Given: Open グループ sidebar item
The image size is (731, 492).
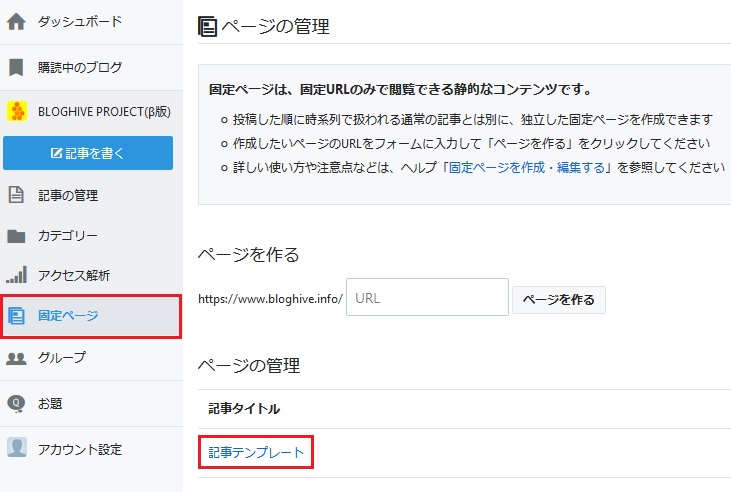Looking at the screenshot, I should 62,357.
